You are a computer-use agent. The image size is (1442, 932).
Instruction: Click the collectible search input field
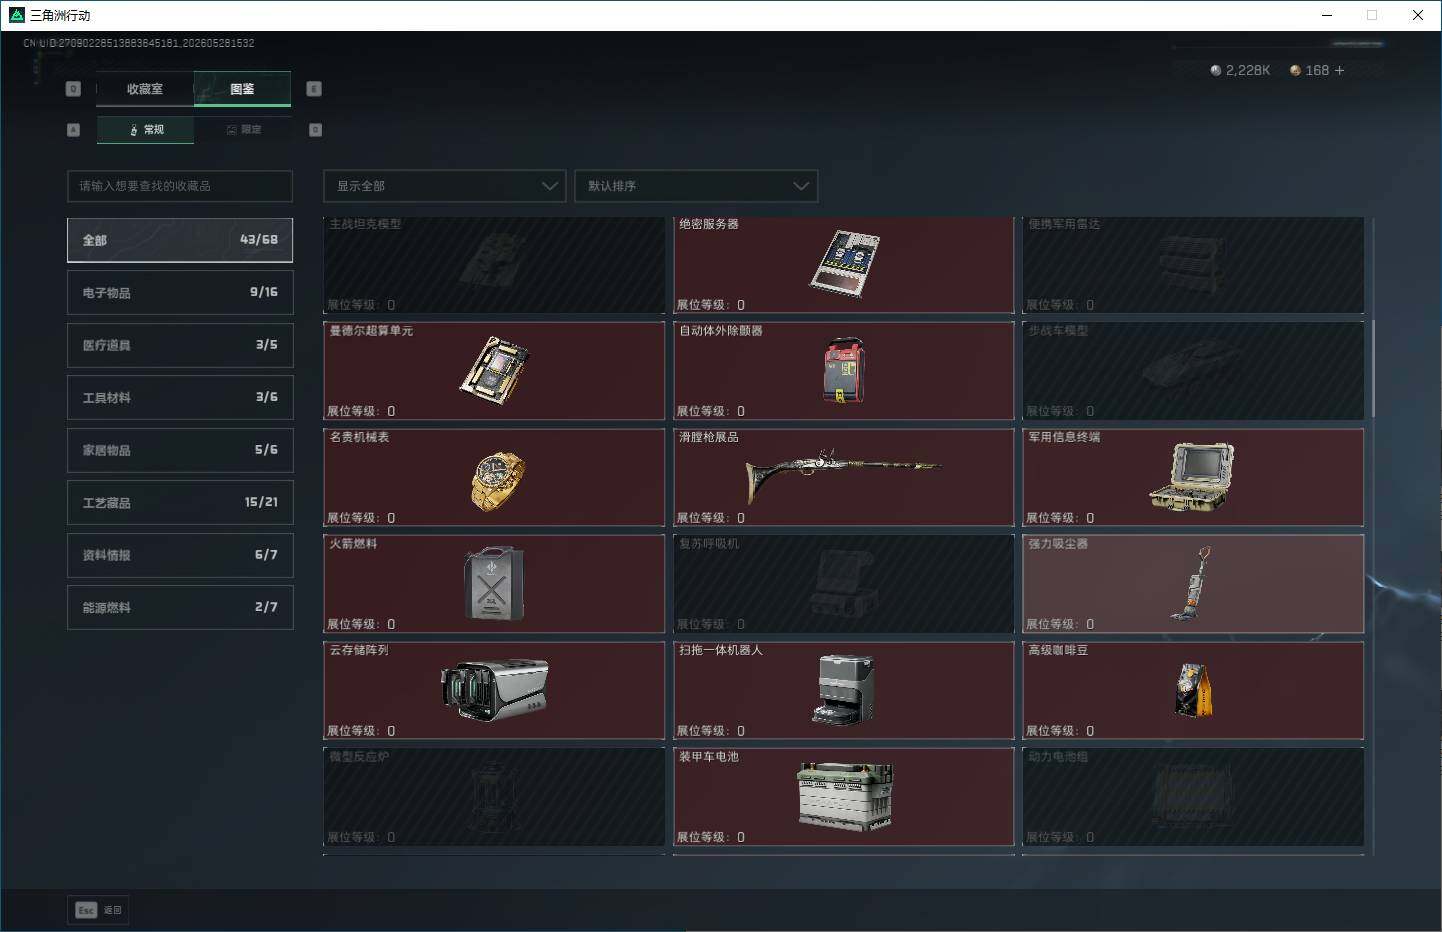pos(180,186)
